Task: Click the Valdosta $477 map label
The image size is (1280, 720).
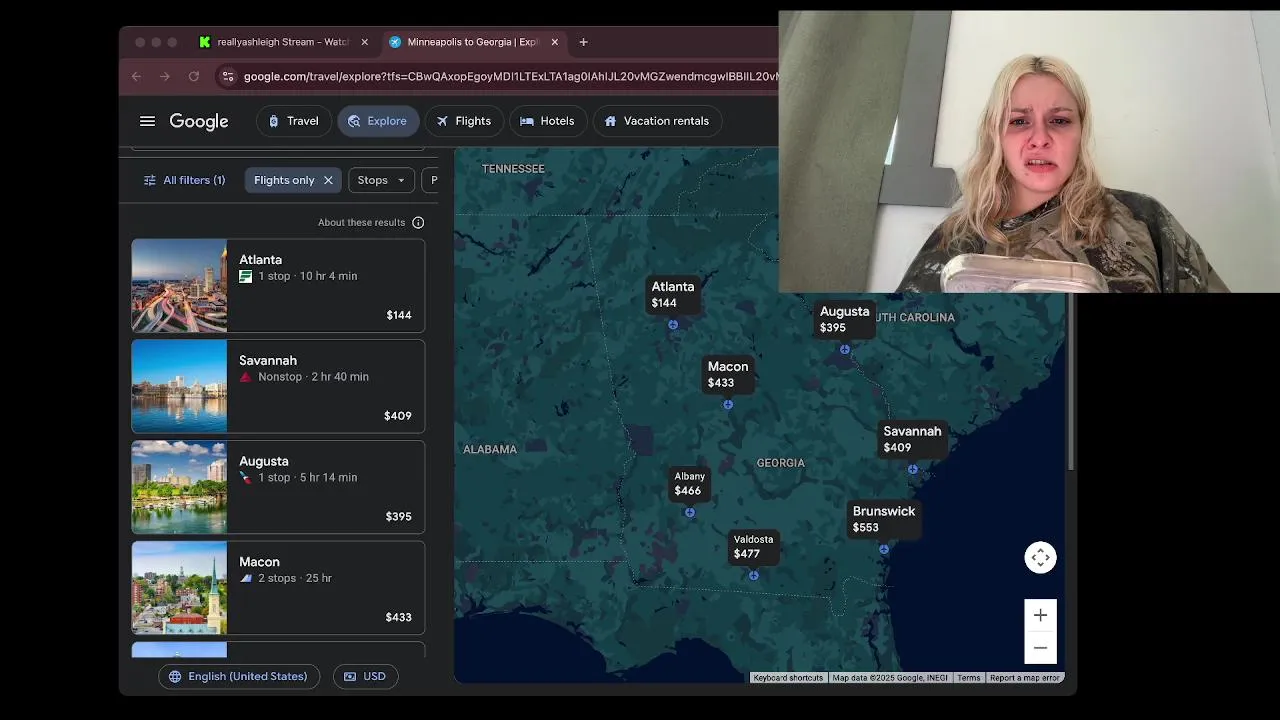Action: [753, 546]
